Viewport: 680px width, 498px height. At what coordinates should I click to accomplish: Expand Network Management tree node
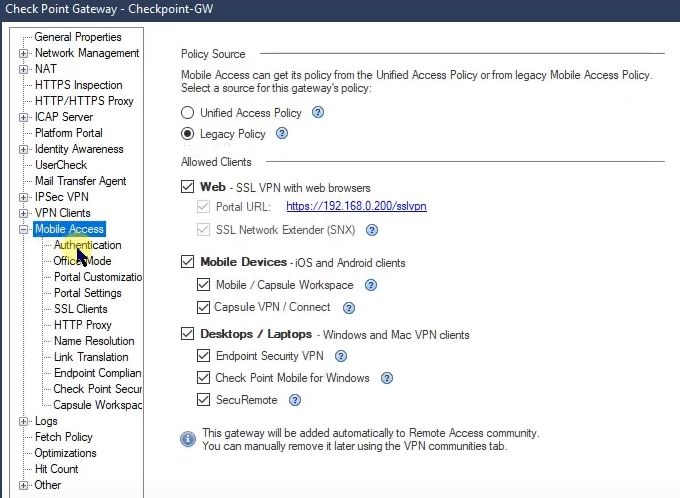coord(23,53)
